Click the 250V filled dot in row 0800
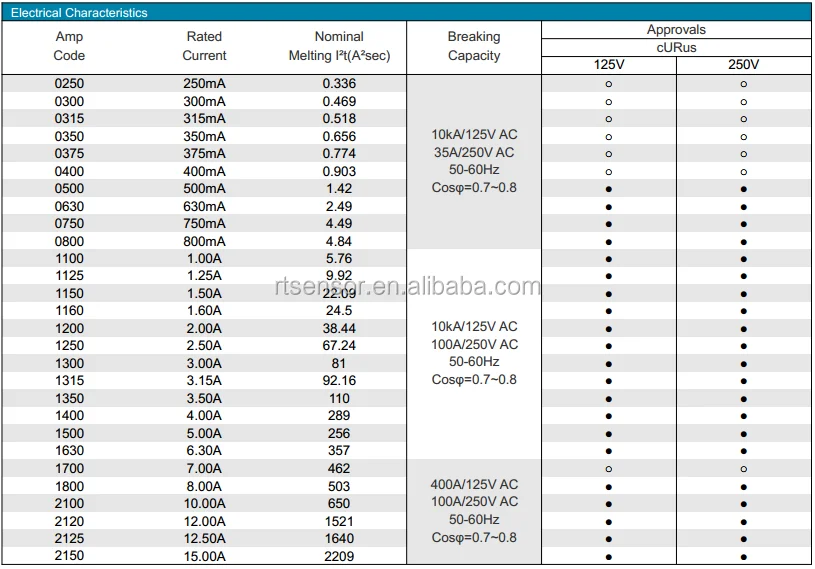Image resolution: width=815 pixels, height=569 pixels. [x=743, y=242]
